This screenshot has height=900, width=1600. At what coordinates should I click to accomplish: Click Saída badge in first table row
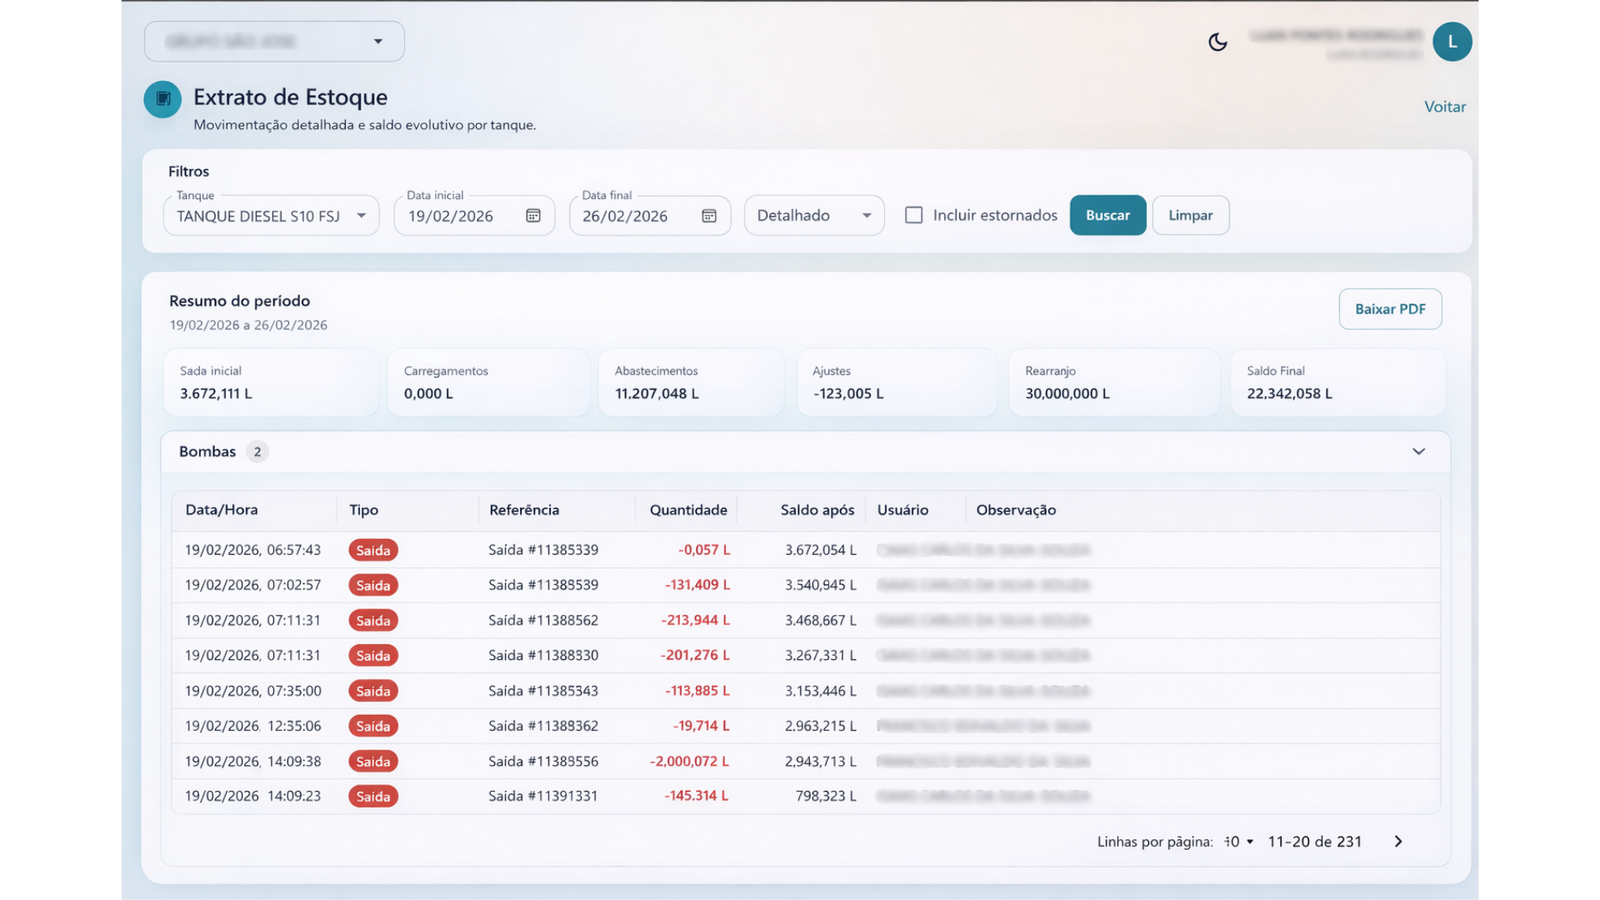coord(373,550)
